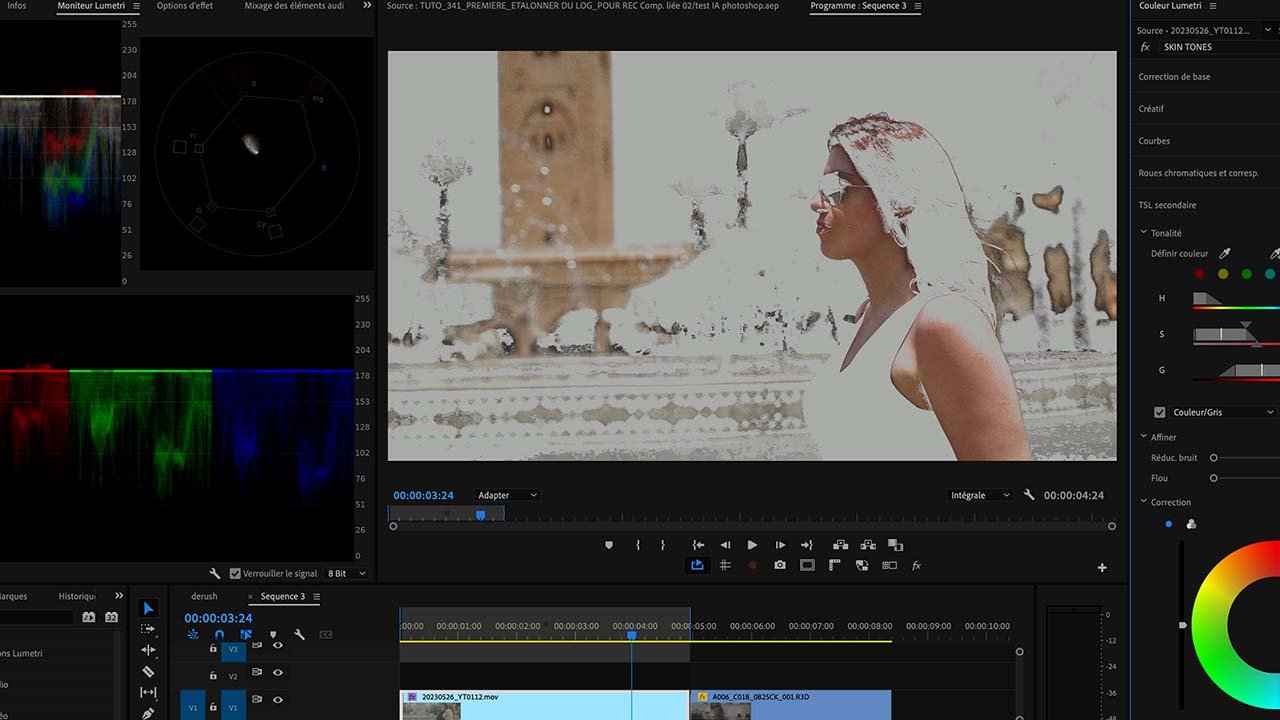
Task: Open the Program monitor button editor plus
Action: [x=1102, y=567]
